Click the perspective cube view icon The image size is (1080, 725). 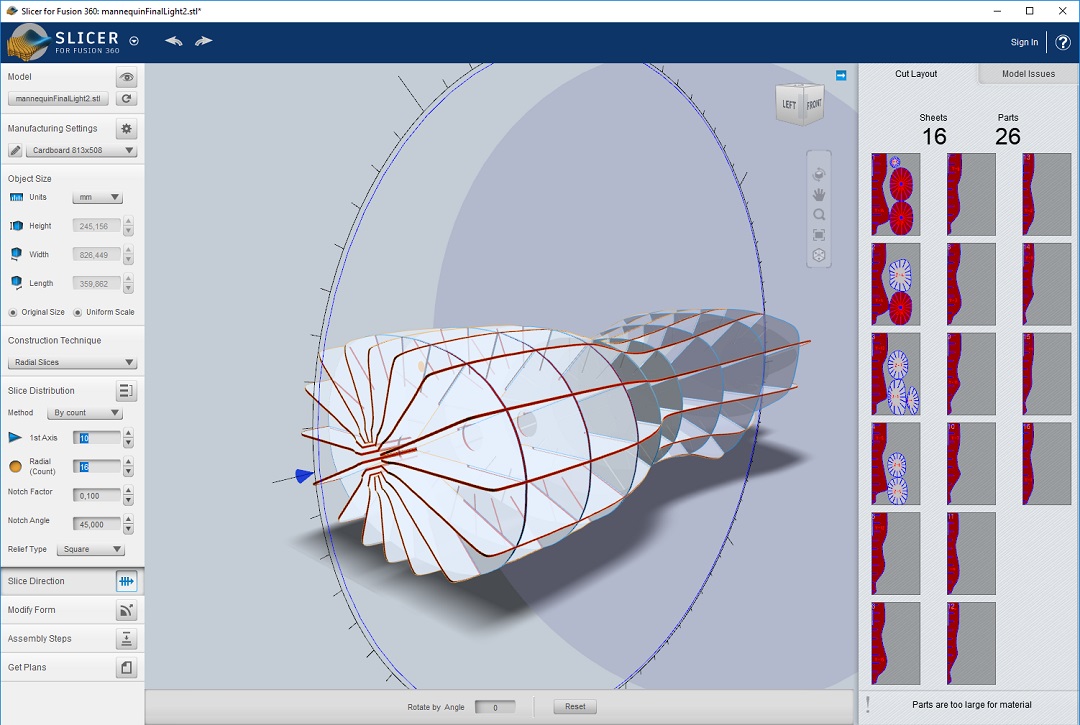819,255
